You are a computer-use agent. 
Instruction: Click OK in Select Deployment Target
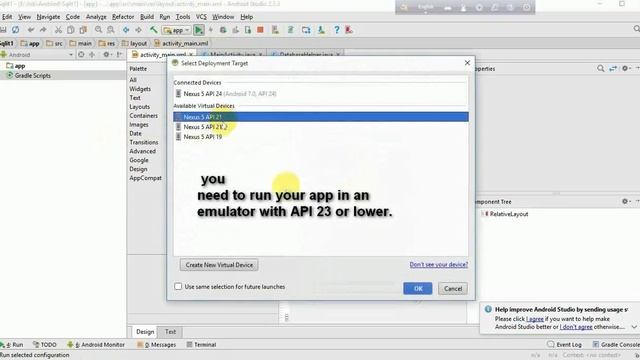418,289
